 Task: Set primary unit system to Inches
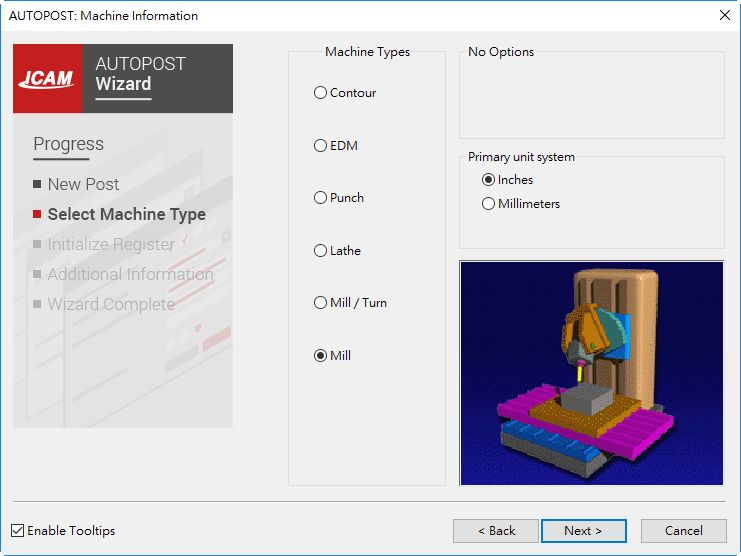click(x=489, y=180)
